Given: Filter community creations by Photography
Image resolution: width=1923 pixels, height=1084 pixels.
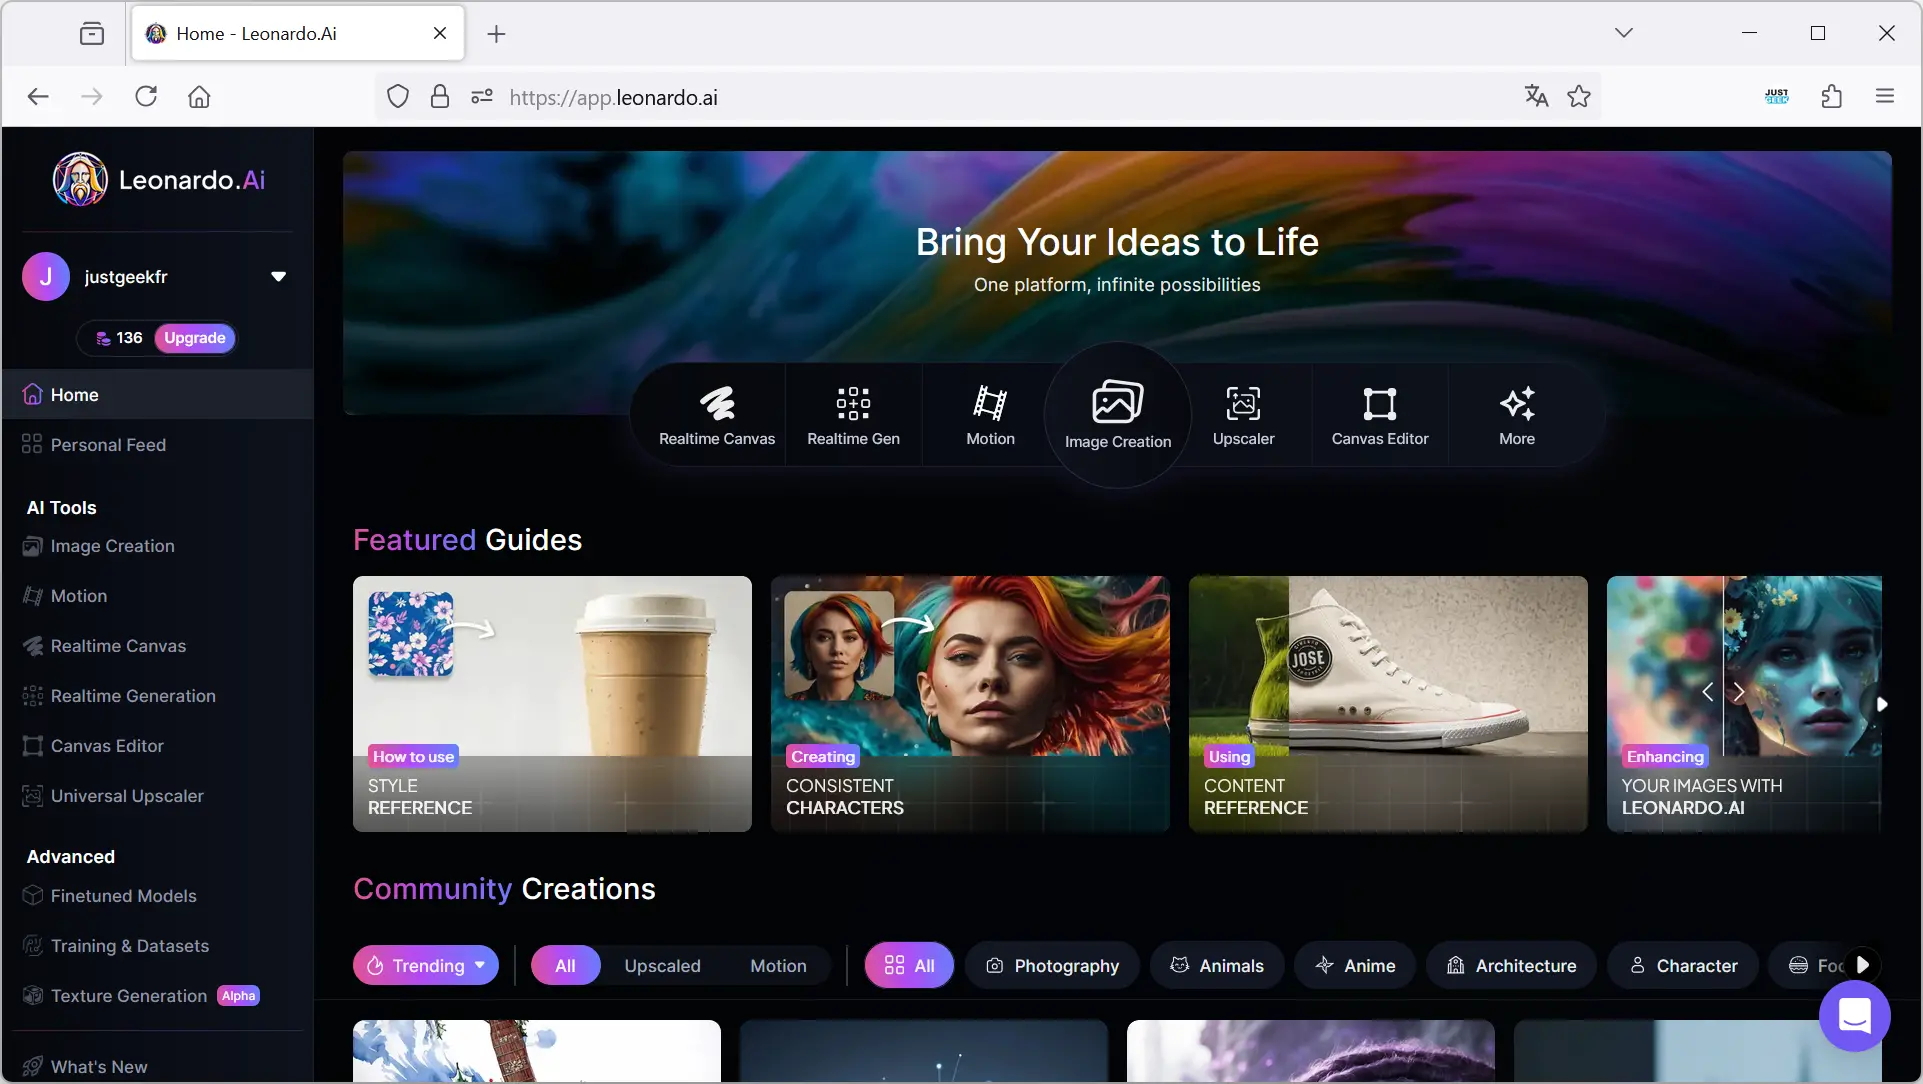Looking at the screenshot, I should pyautogui.click(x=1052, y=965).
